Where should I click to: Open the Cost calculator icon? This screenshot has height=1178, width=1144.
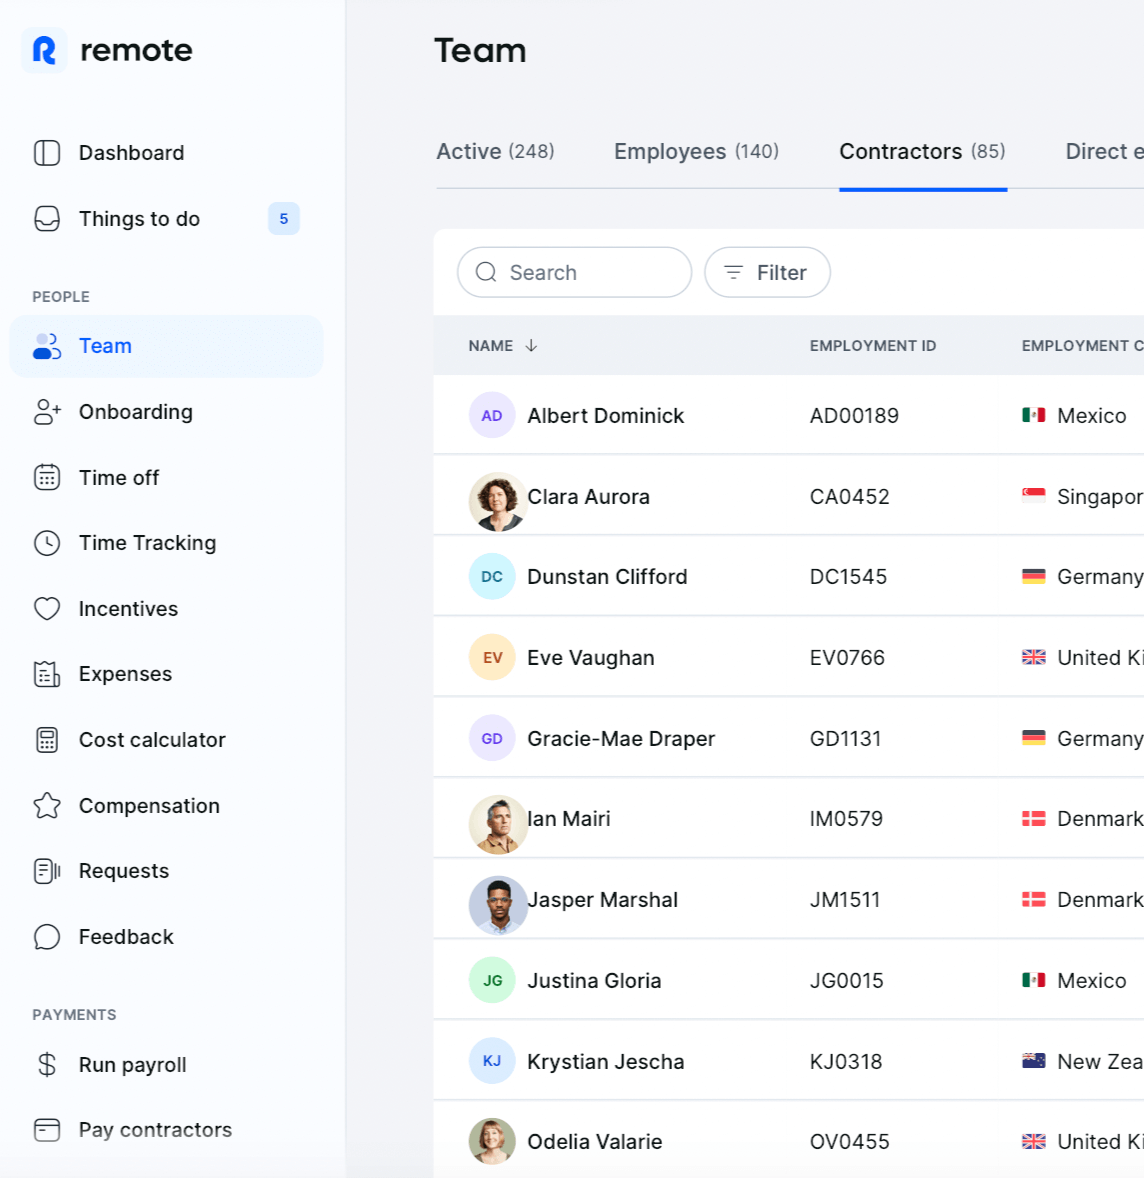click(46, 739)
